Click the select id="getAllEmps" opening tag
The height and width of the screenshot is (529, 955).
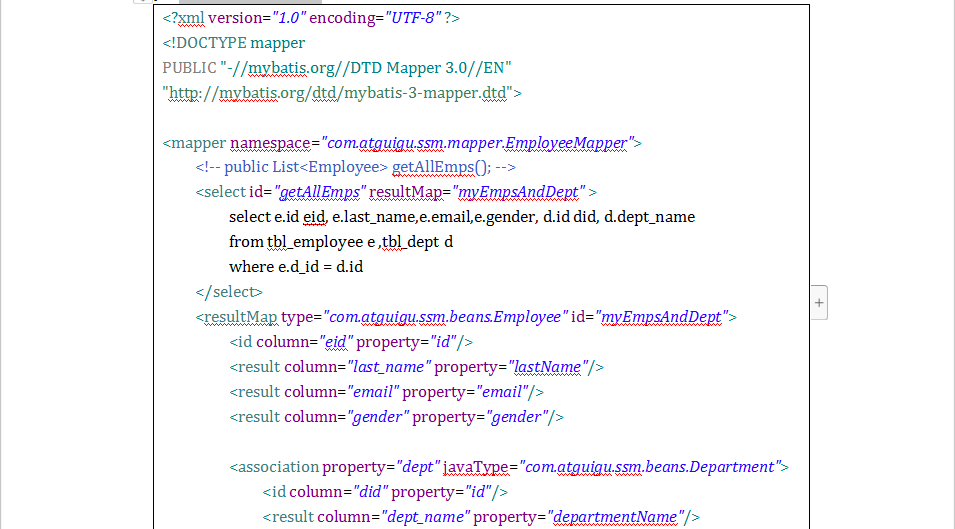coord(396,192)
